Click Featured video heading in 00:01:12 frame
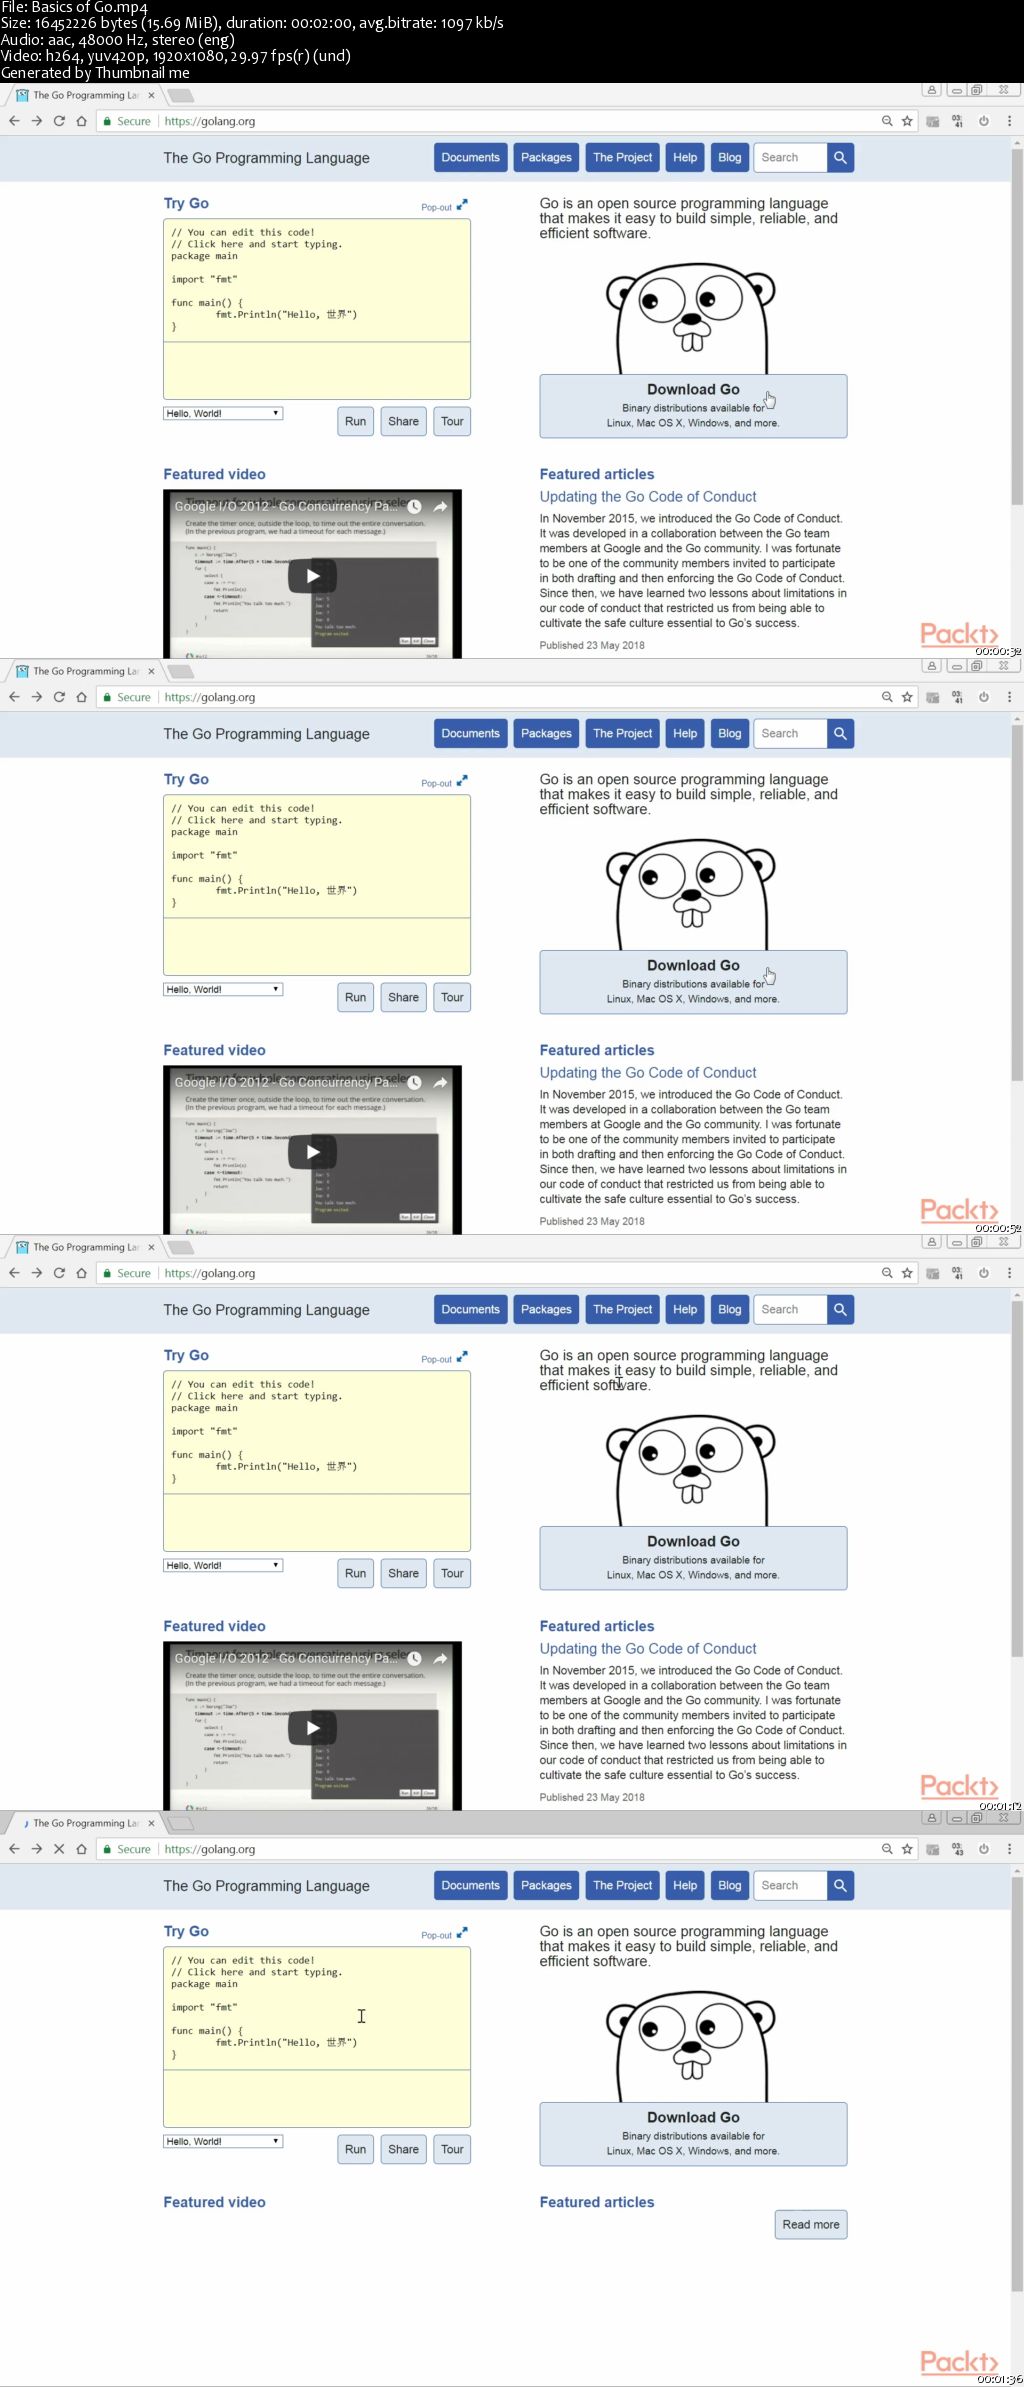Viewport: 1024px width, 2387px height. click(215, 1626)
